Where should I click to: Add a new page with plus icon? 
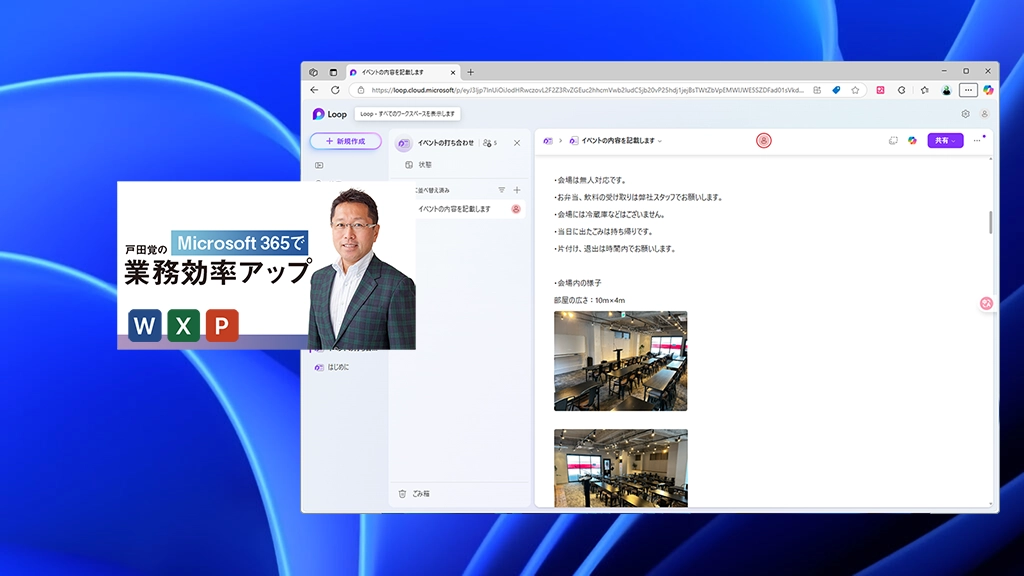(x=517, y=190)
